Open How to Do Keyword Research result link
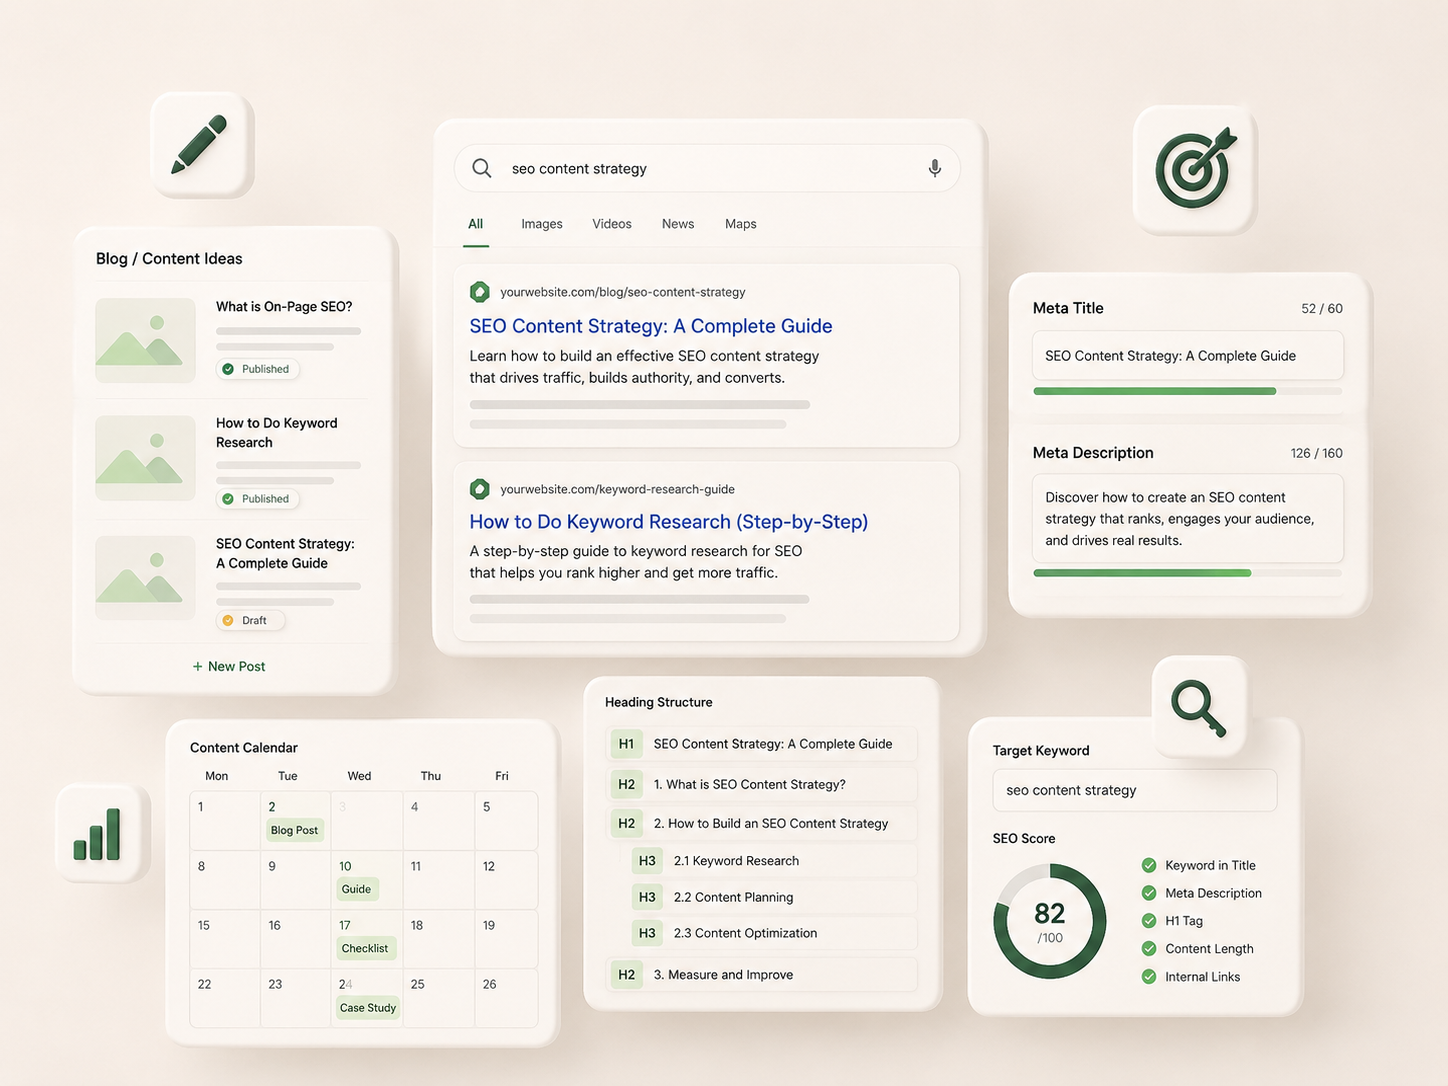The height and width of the screenshot is (1086, 1448). (x=669, y=522)
